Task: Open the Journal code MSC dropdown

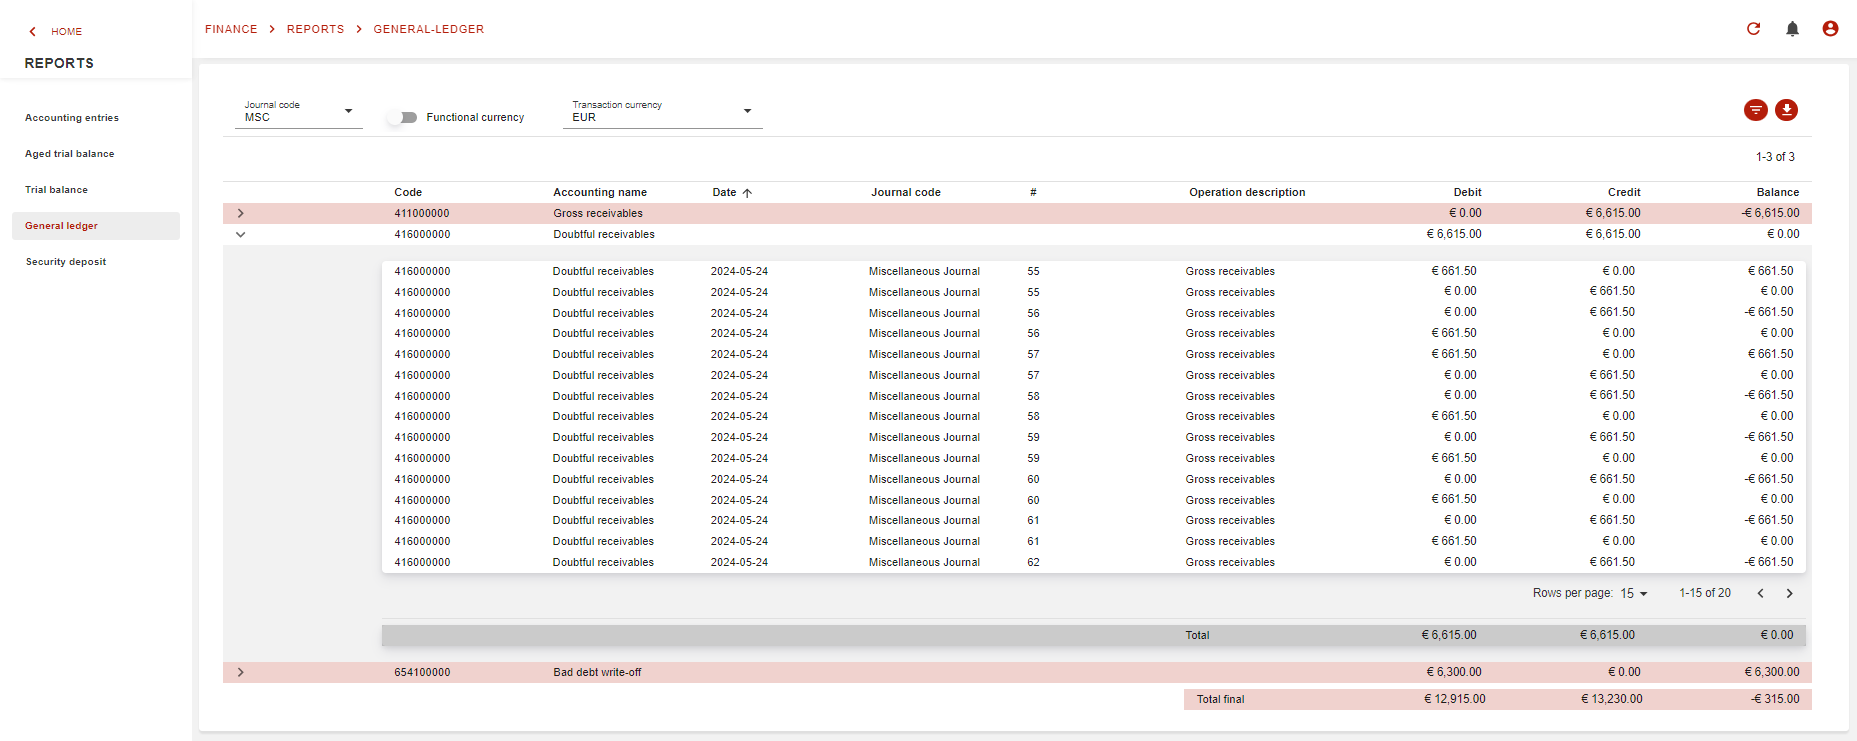Action: tap(299, 112)
